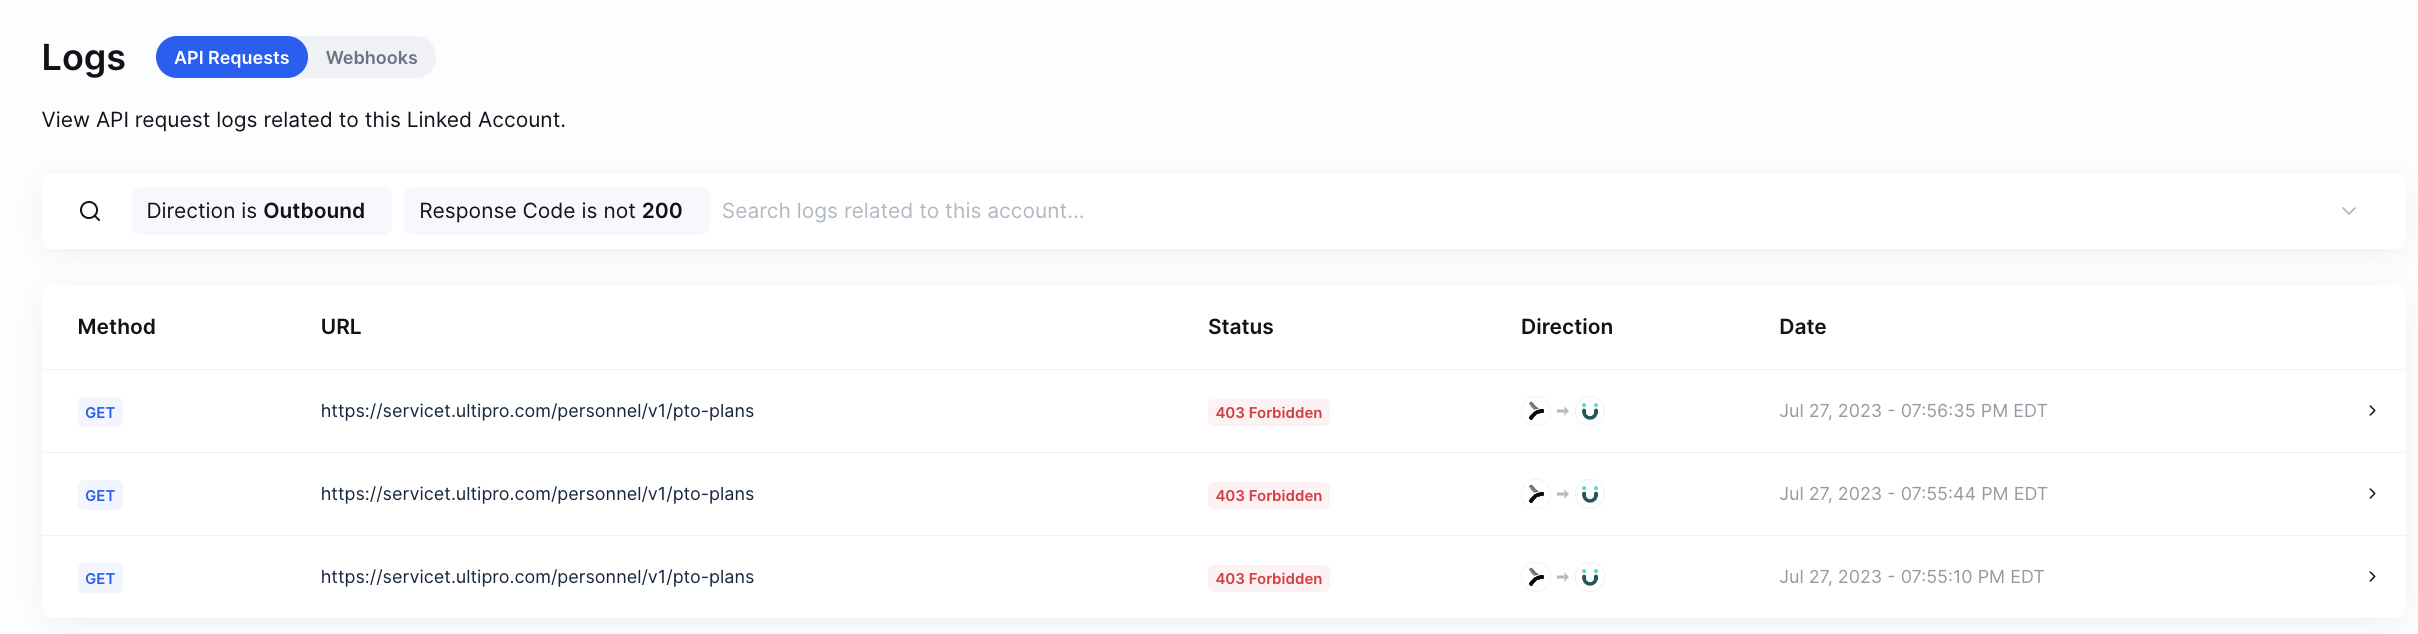Click the search magnifier icon
This screenshot has height=634, width=2418.
(x=90, y=211)
